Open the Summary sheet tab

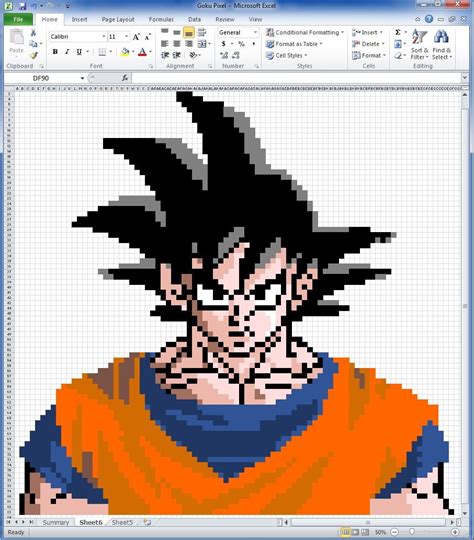(56, 522)
